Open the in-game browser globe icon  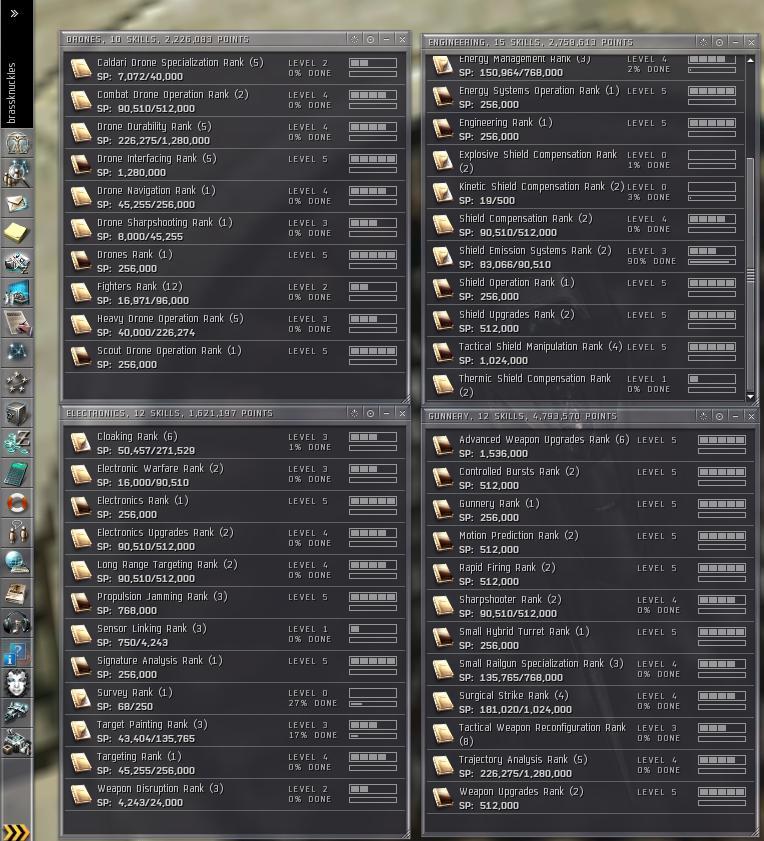pyautogui.click(x=17, y=564)
